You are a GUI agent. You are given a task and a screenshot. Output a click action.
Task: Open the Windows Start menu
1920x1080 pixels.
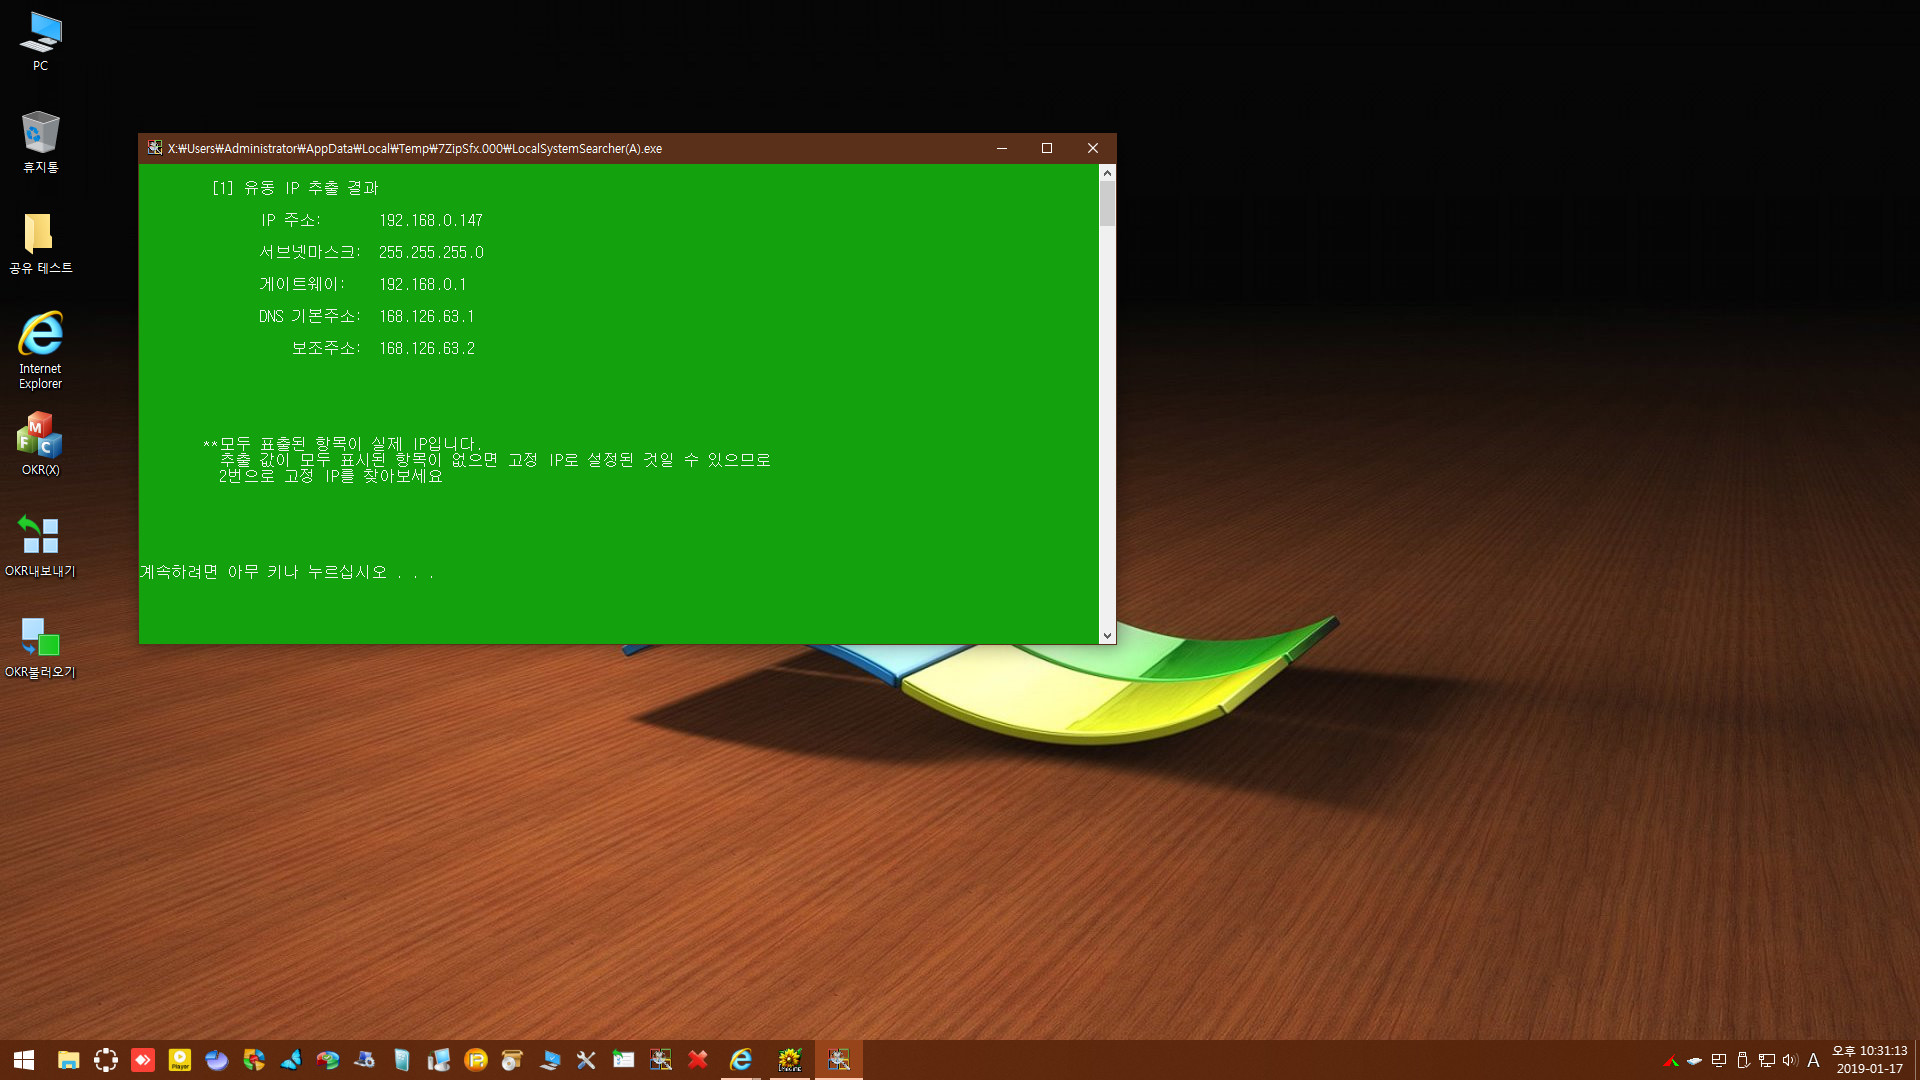click(x=24, y=1060)
